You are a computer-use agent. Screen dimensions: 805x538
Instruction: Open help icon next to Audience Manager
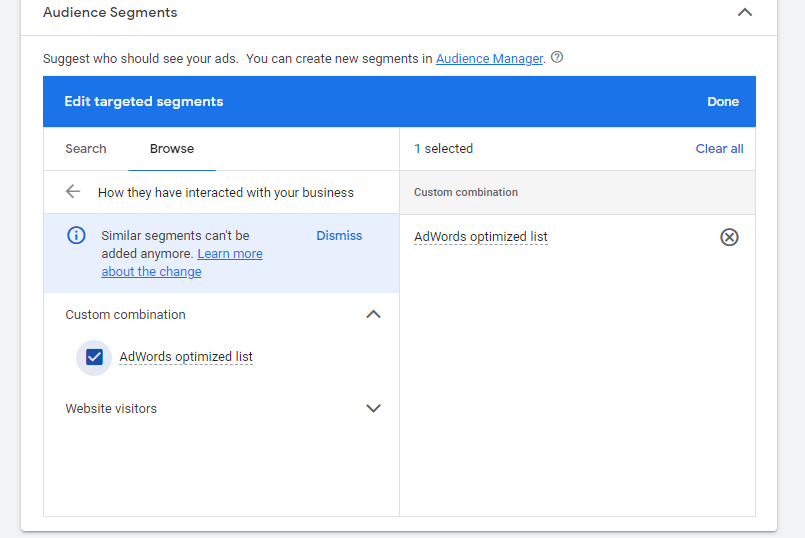coord(557,57)
